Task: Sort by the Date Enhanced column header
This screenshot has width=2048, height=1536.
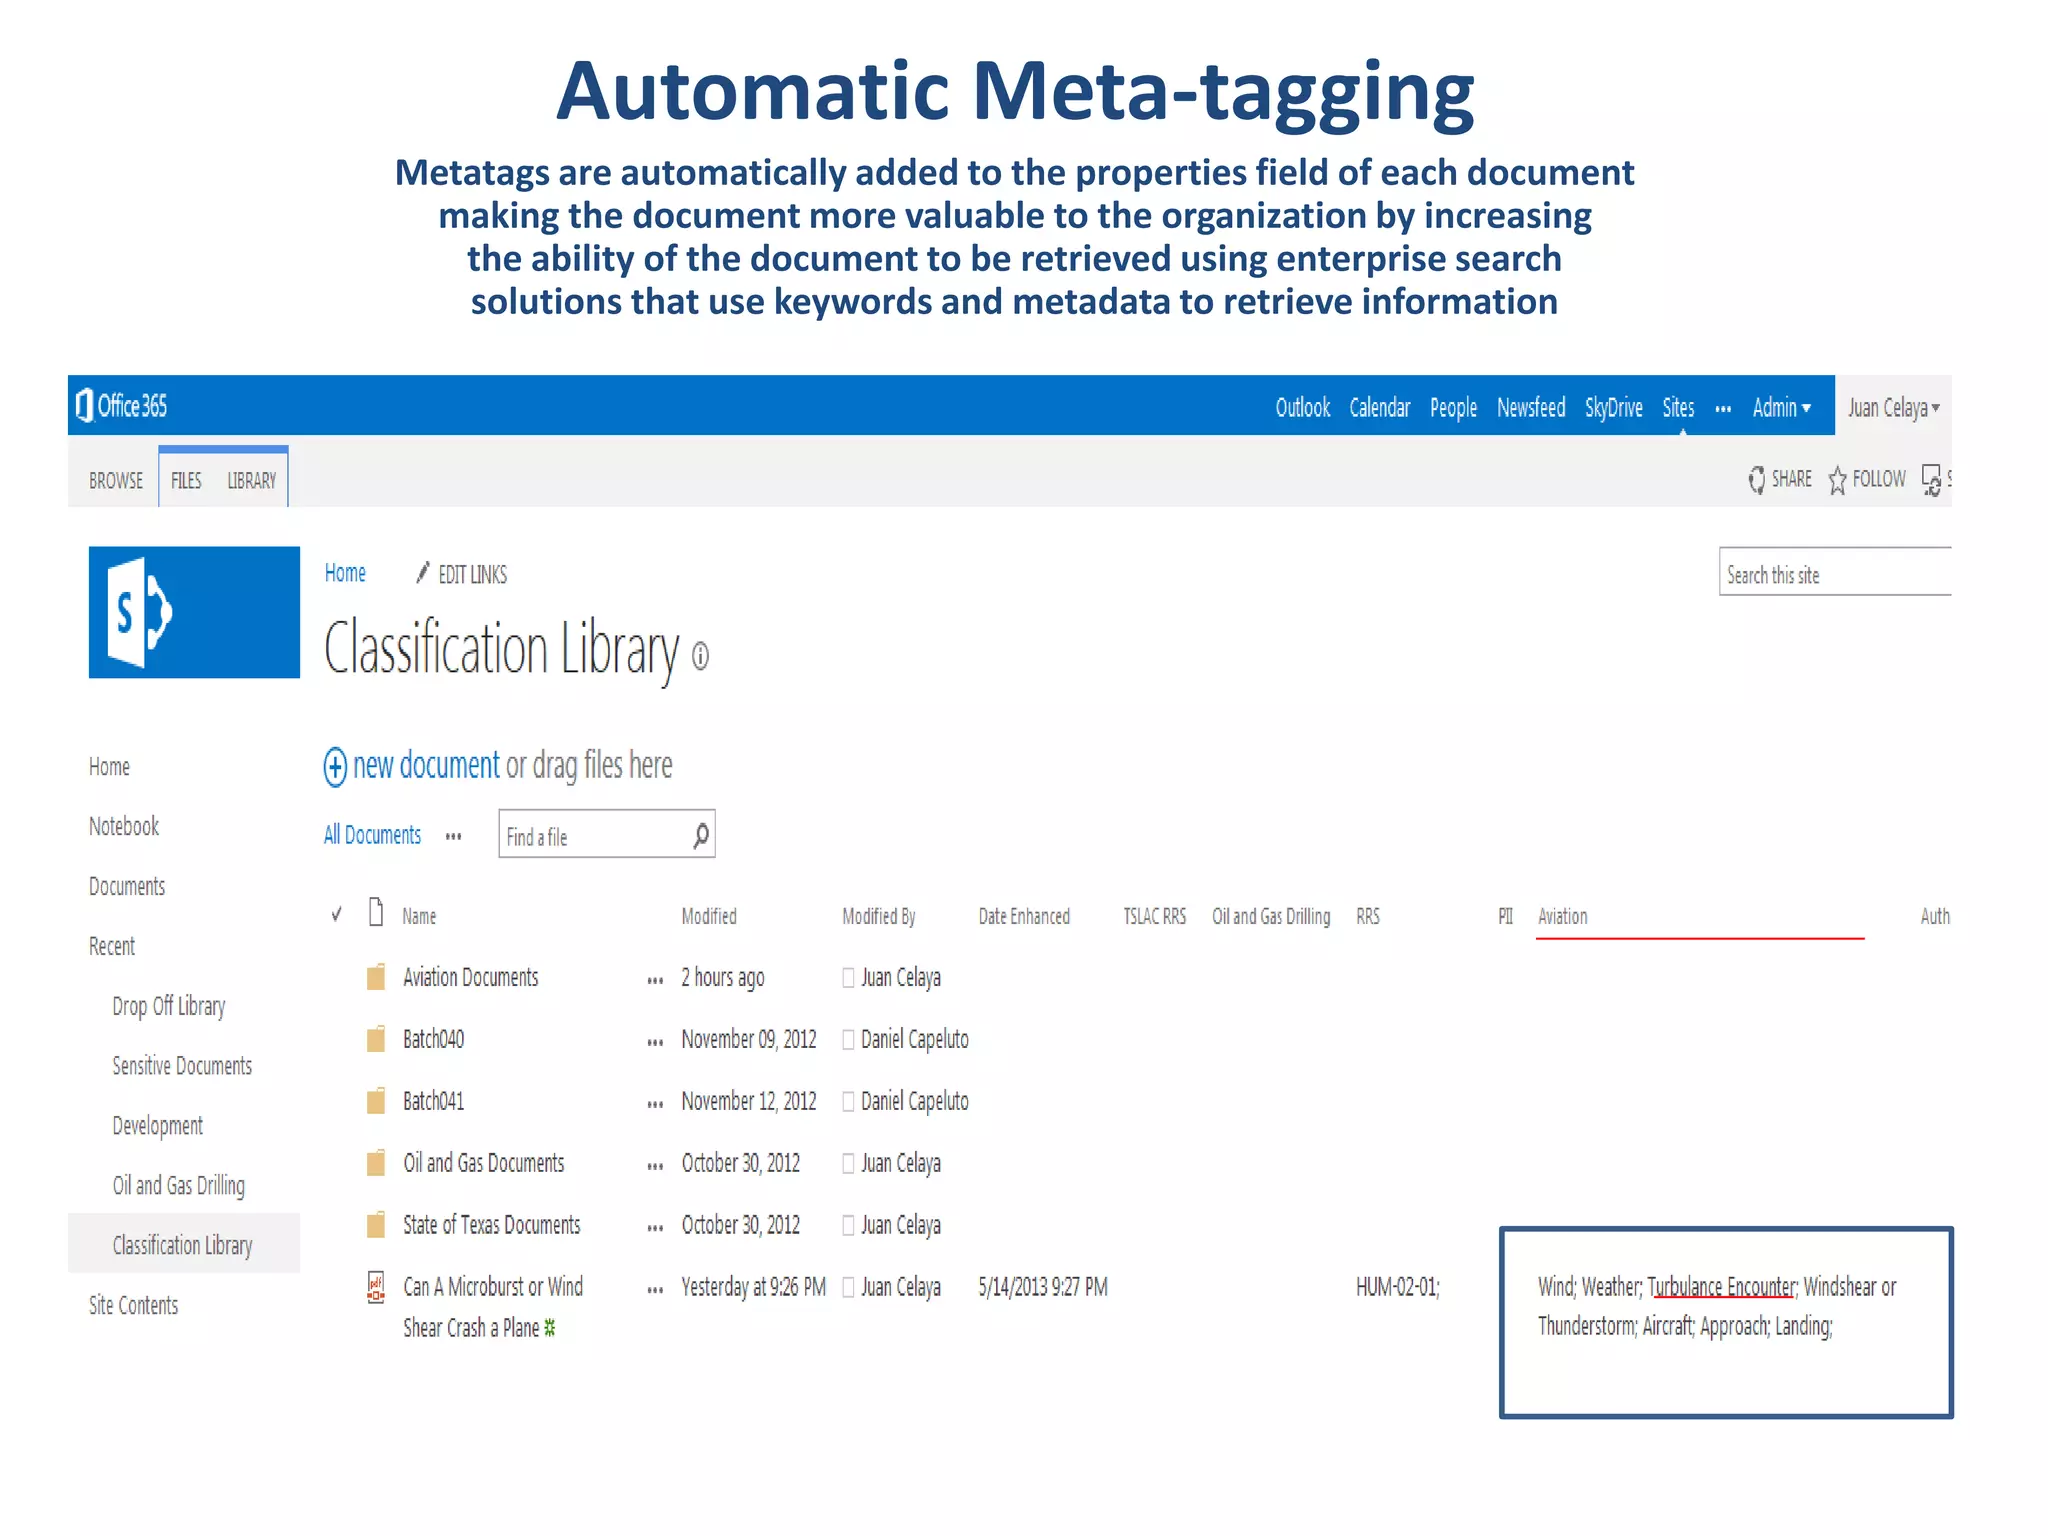Action: [x=1024, y=916]
